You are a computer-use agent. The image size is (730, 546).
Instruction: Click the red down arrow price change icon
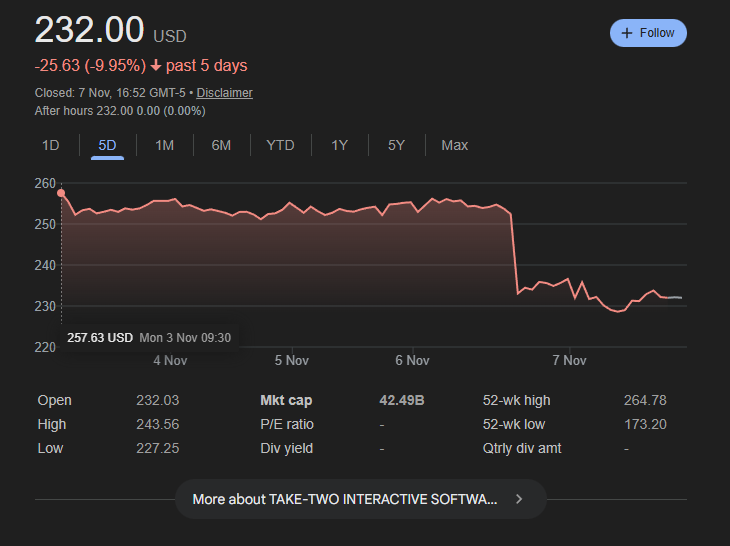coord(156,66)
